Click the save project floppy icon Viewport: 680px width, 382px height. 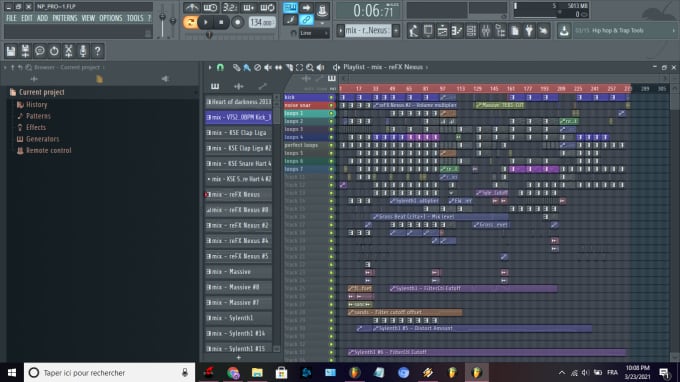click(11, 51)
